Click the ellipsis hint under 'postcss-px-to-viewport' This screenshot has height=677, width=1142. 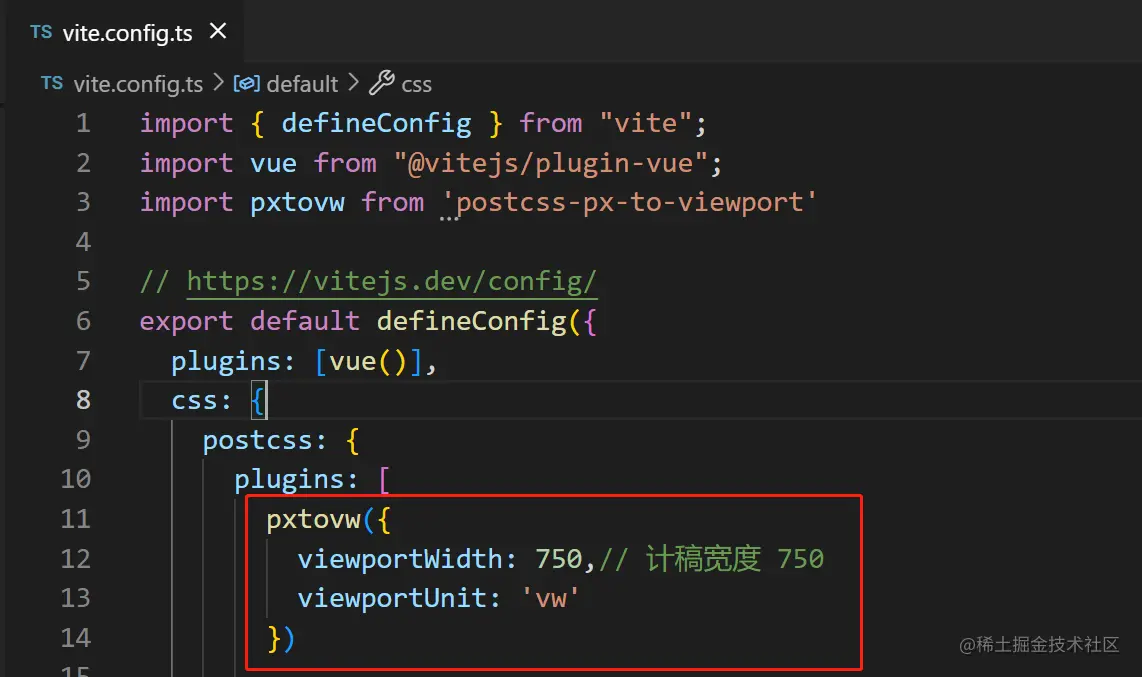(x=449, y=218)
